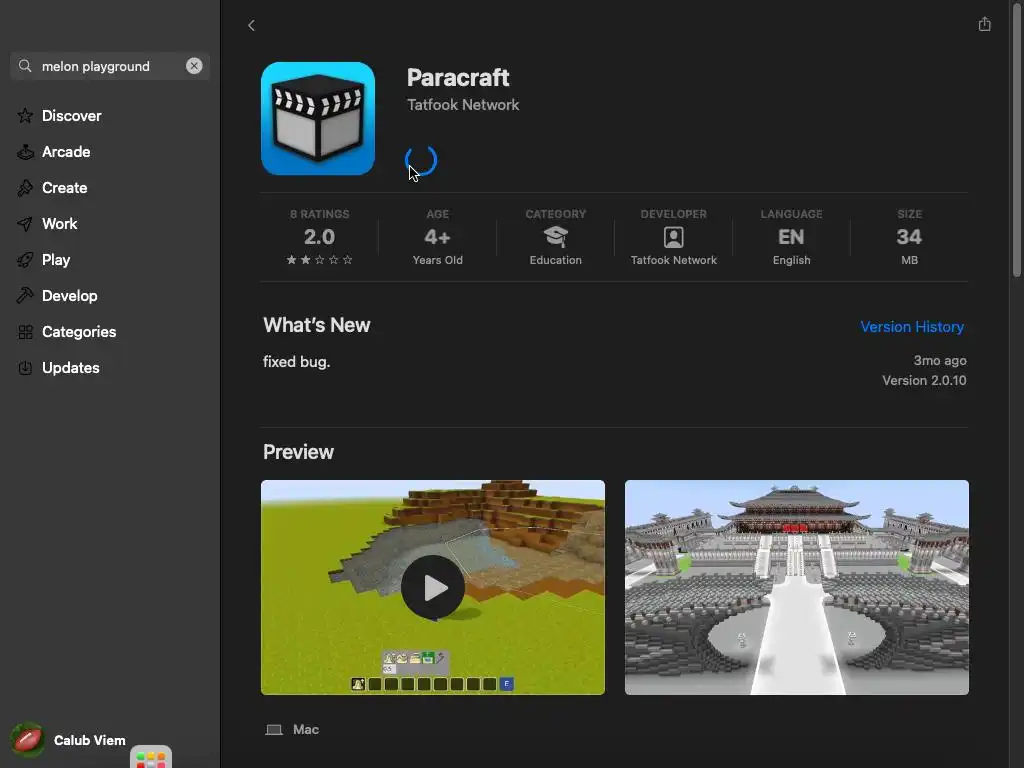Image resolution: width=1024 pixels, height=768 pixels.
Task: Click the magnifying glass search icon
Action: pos(25,66)
